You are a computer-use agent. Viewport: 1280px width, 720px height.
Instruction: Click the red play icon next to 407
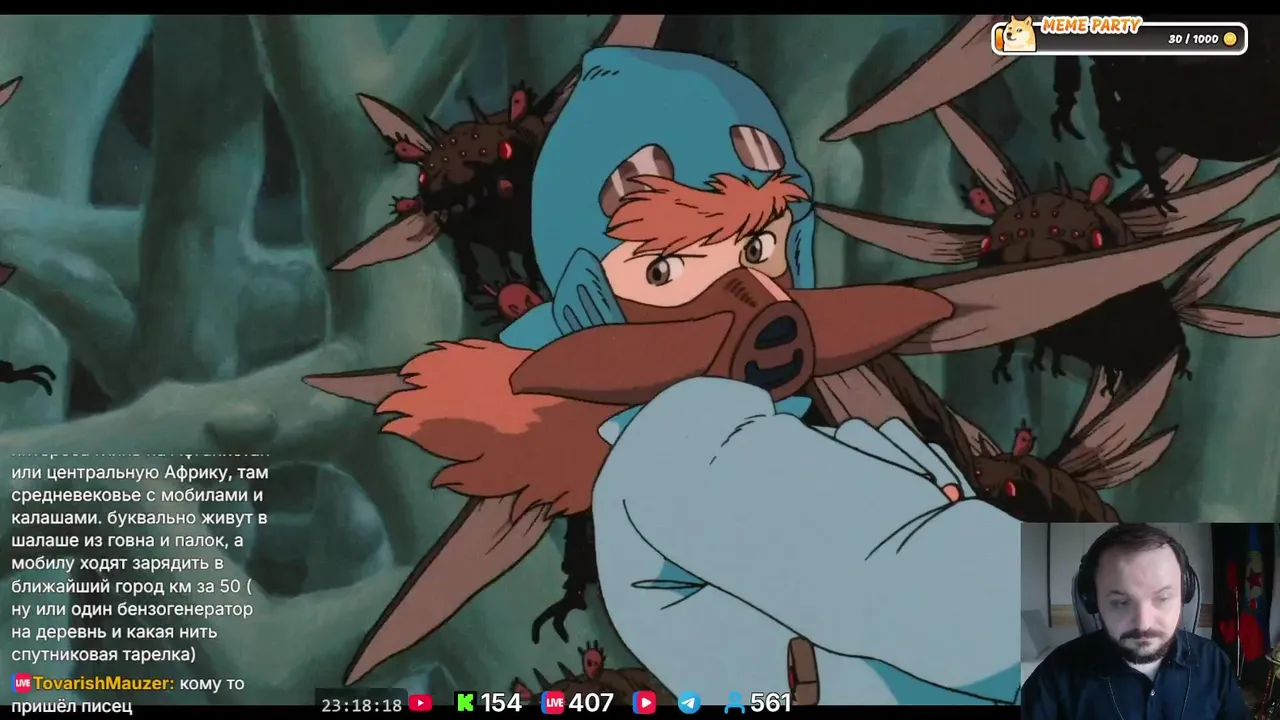(643, 703)
